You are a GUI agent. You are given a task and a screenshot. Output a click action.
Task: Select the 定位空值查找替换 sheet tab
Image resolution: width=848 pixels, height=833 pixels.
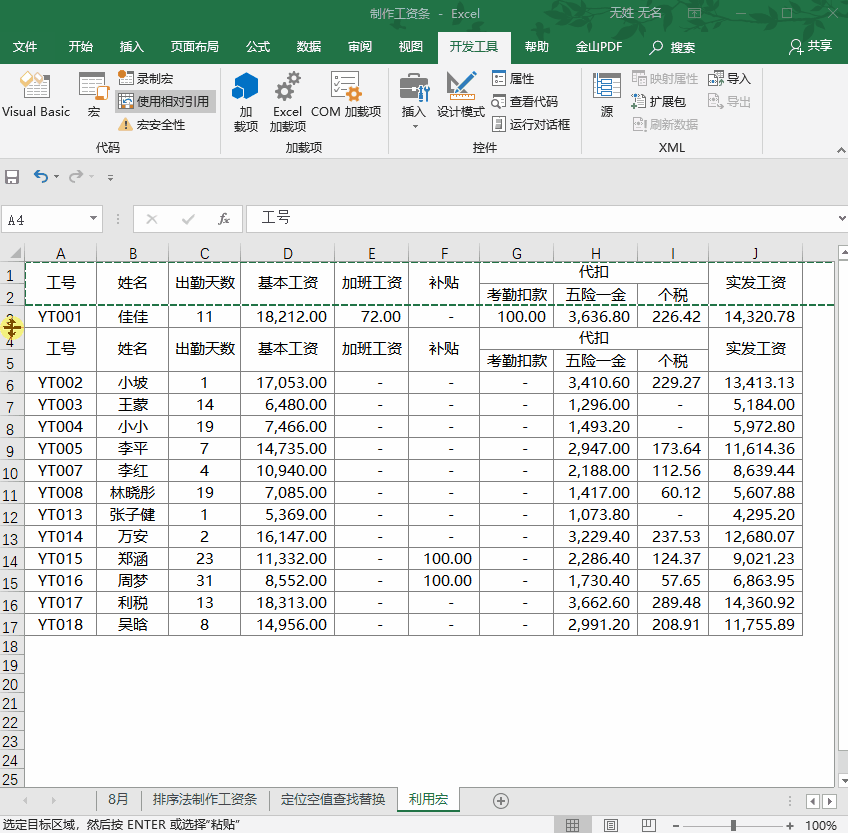coord(333,799)
